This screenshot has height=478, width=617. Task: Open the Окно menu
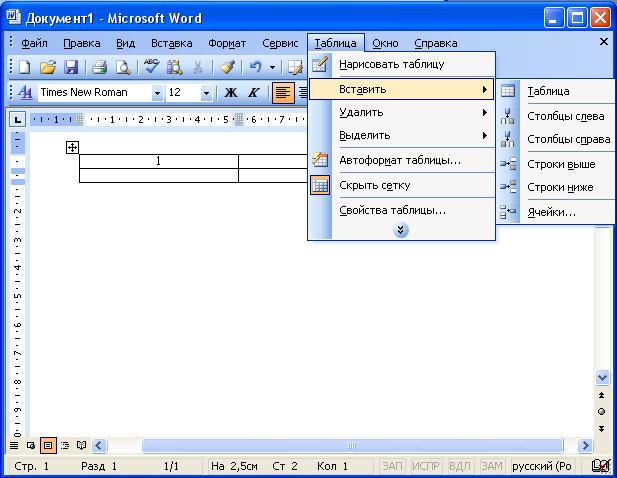(385, 43)
